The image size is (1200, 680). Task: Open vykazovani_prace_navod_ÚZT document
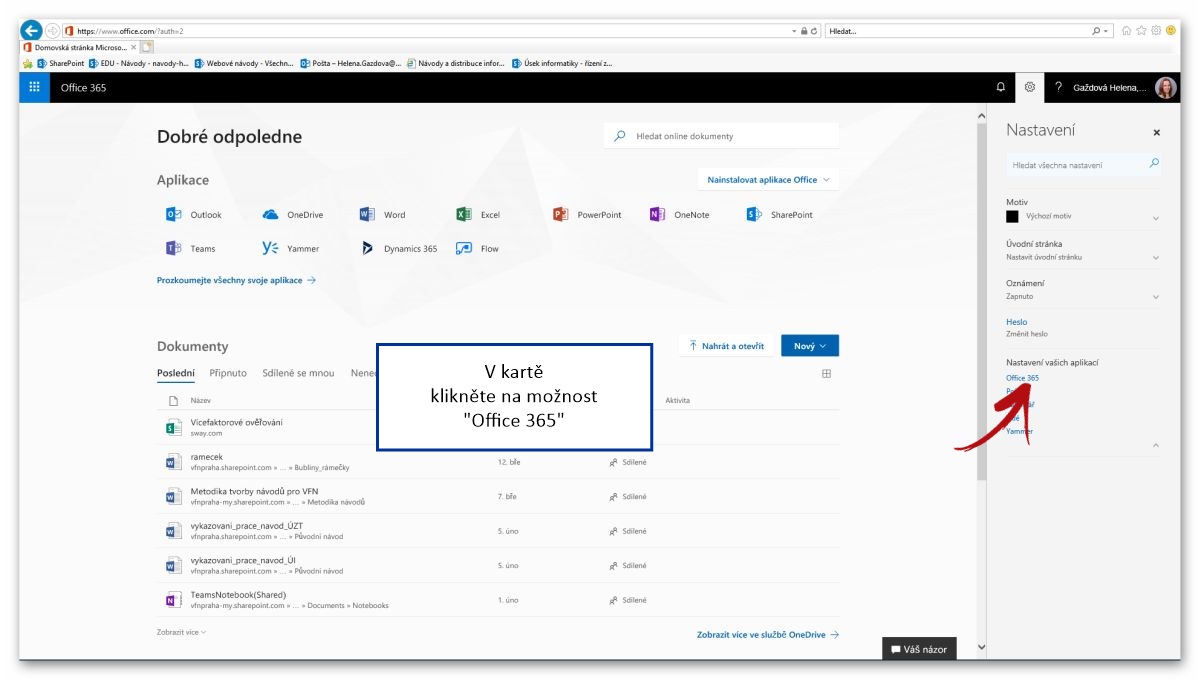tap(246, 526)
